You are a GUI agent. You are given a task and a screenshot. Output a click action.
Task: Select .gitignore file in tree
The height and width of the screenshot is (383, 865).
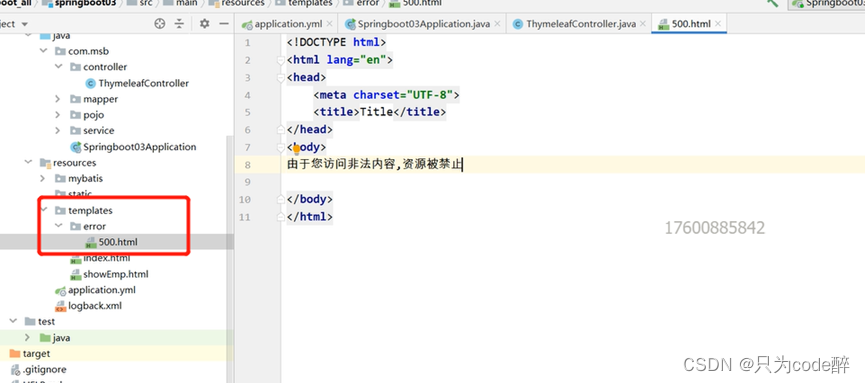coord(38,369)
